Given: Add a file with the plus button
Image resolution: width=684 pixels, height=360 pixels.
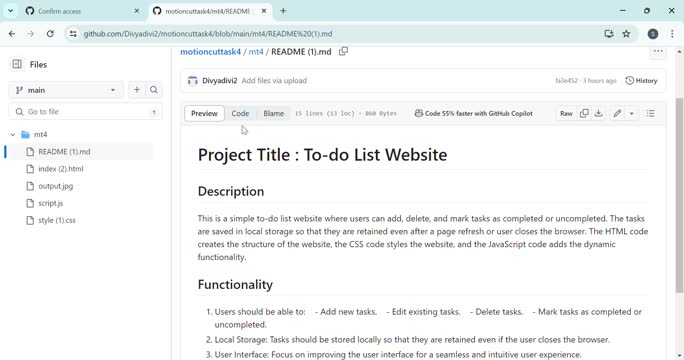Looking at the screenshot, I should coord(137,90).
